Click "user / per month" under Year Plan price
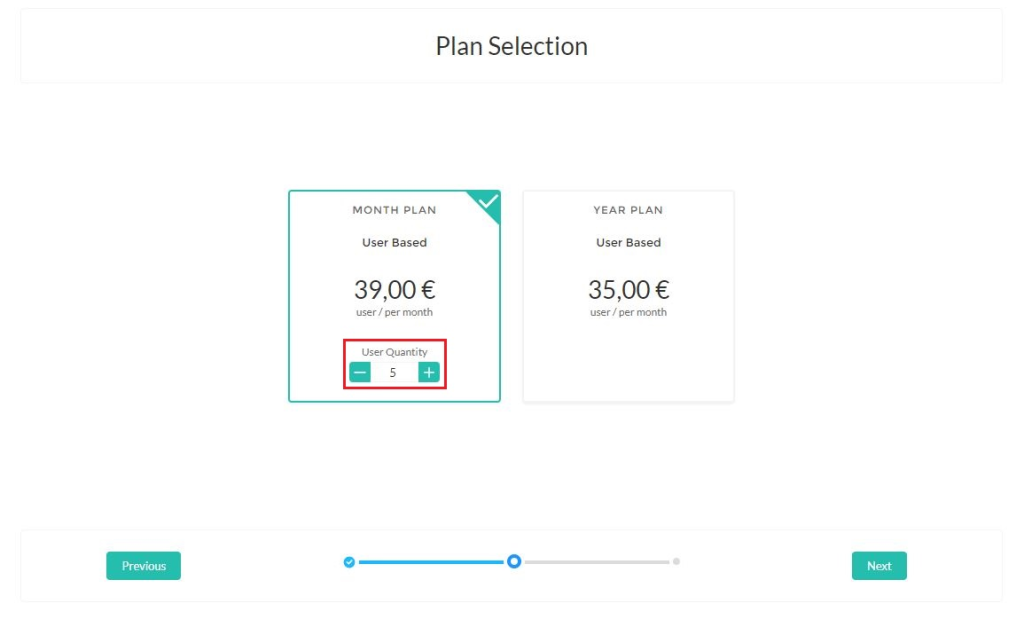The image size is (1024, 619). (628, 313)
